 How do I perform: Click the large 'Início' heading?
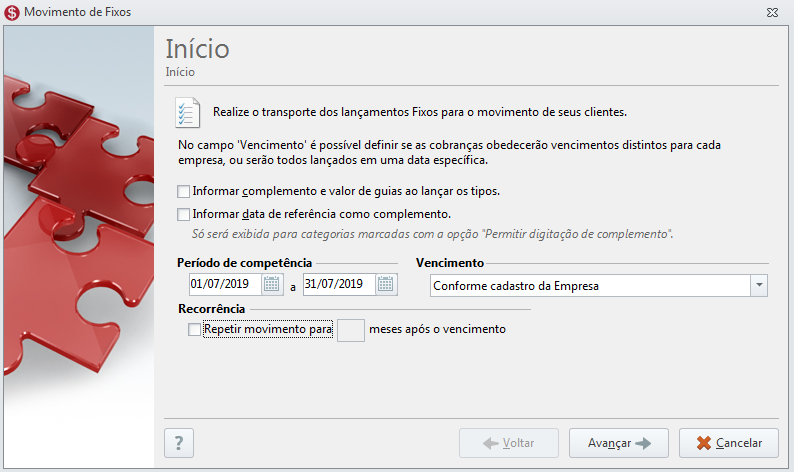(x=197, y=49)
